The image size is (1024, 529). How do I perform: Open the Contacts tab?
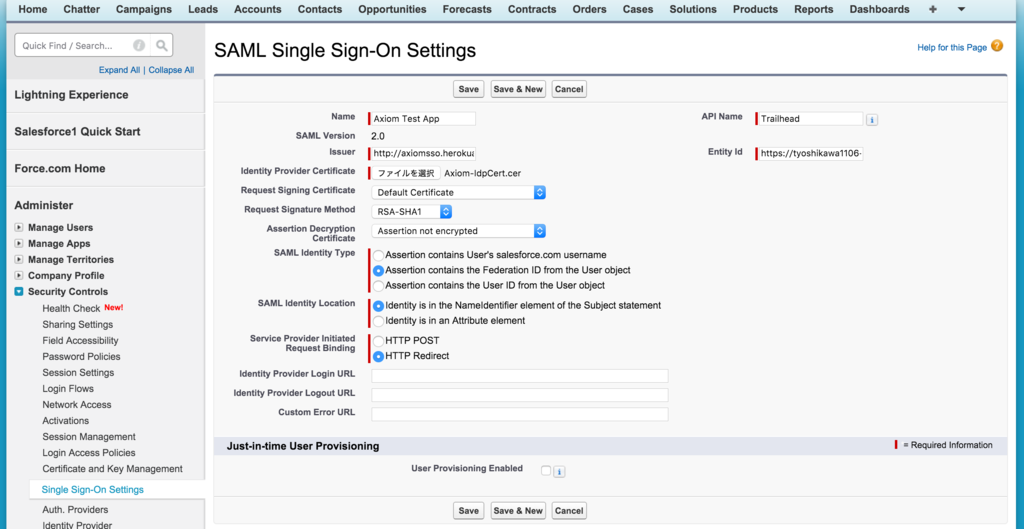pos(320,9)
